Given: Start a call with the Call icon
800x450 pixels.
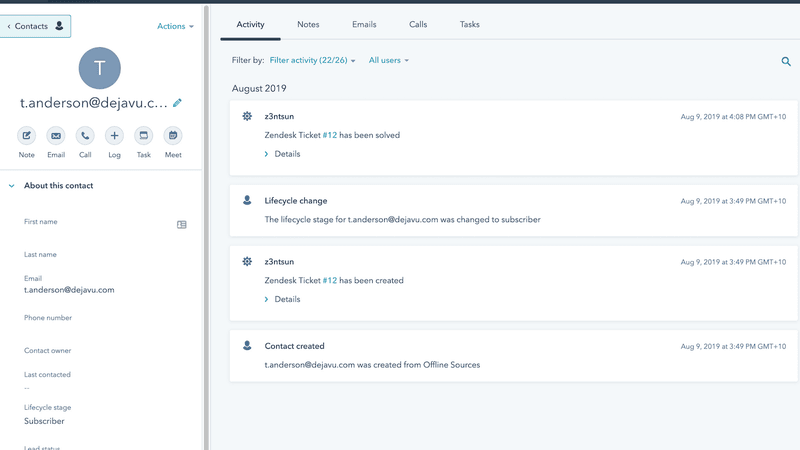Looking at the screenshot, I should pos(85,136).
